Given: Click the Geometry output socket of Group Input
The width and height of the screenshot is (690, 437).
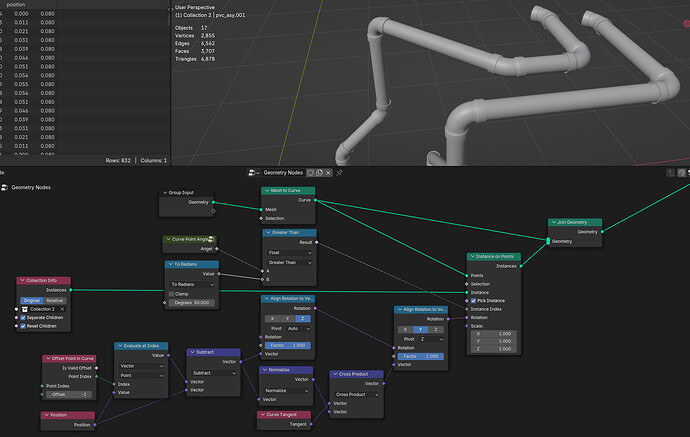Looking at the screenshot, I should pyautogui.click(x=213, y=202).
